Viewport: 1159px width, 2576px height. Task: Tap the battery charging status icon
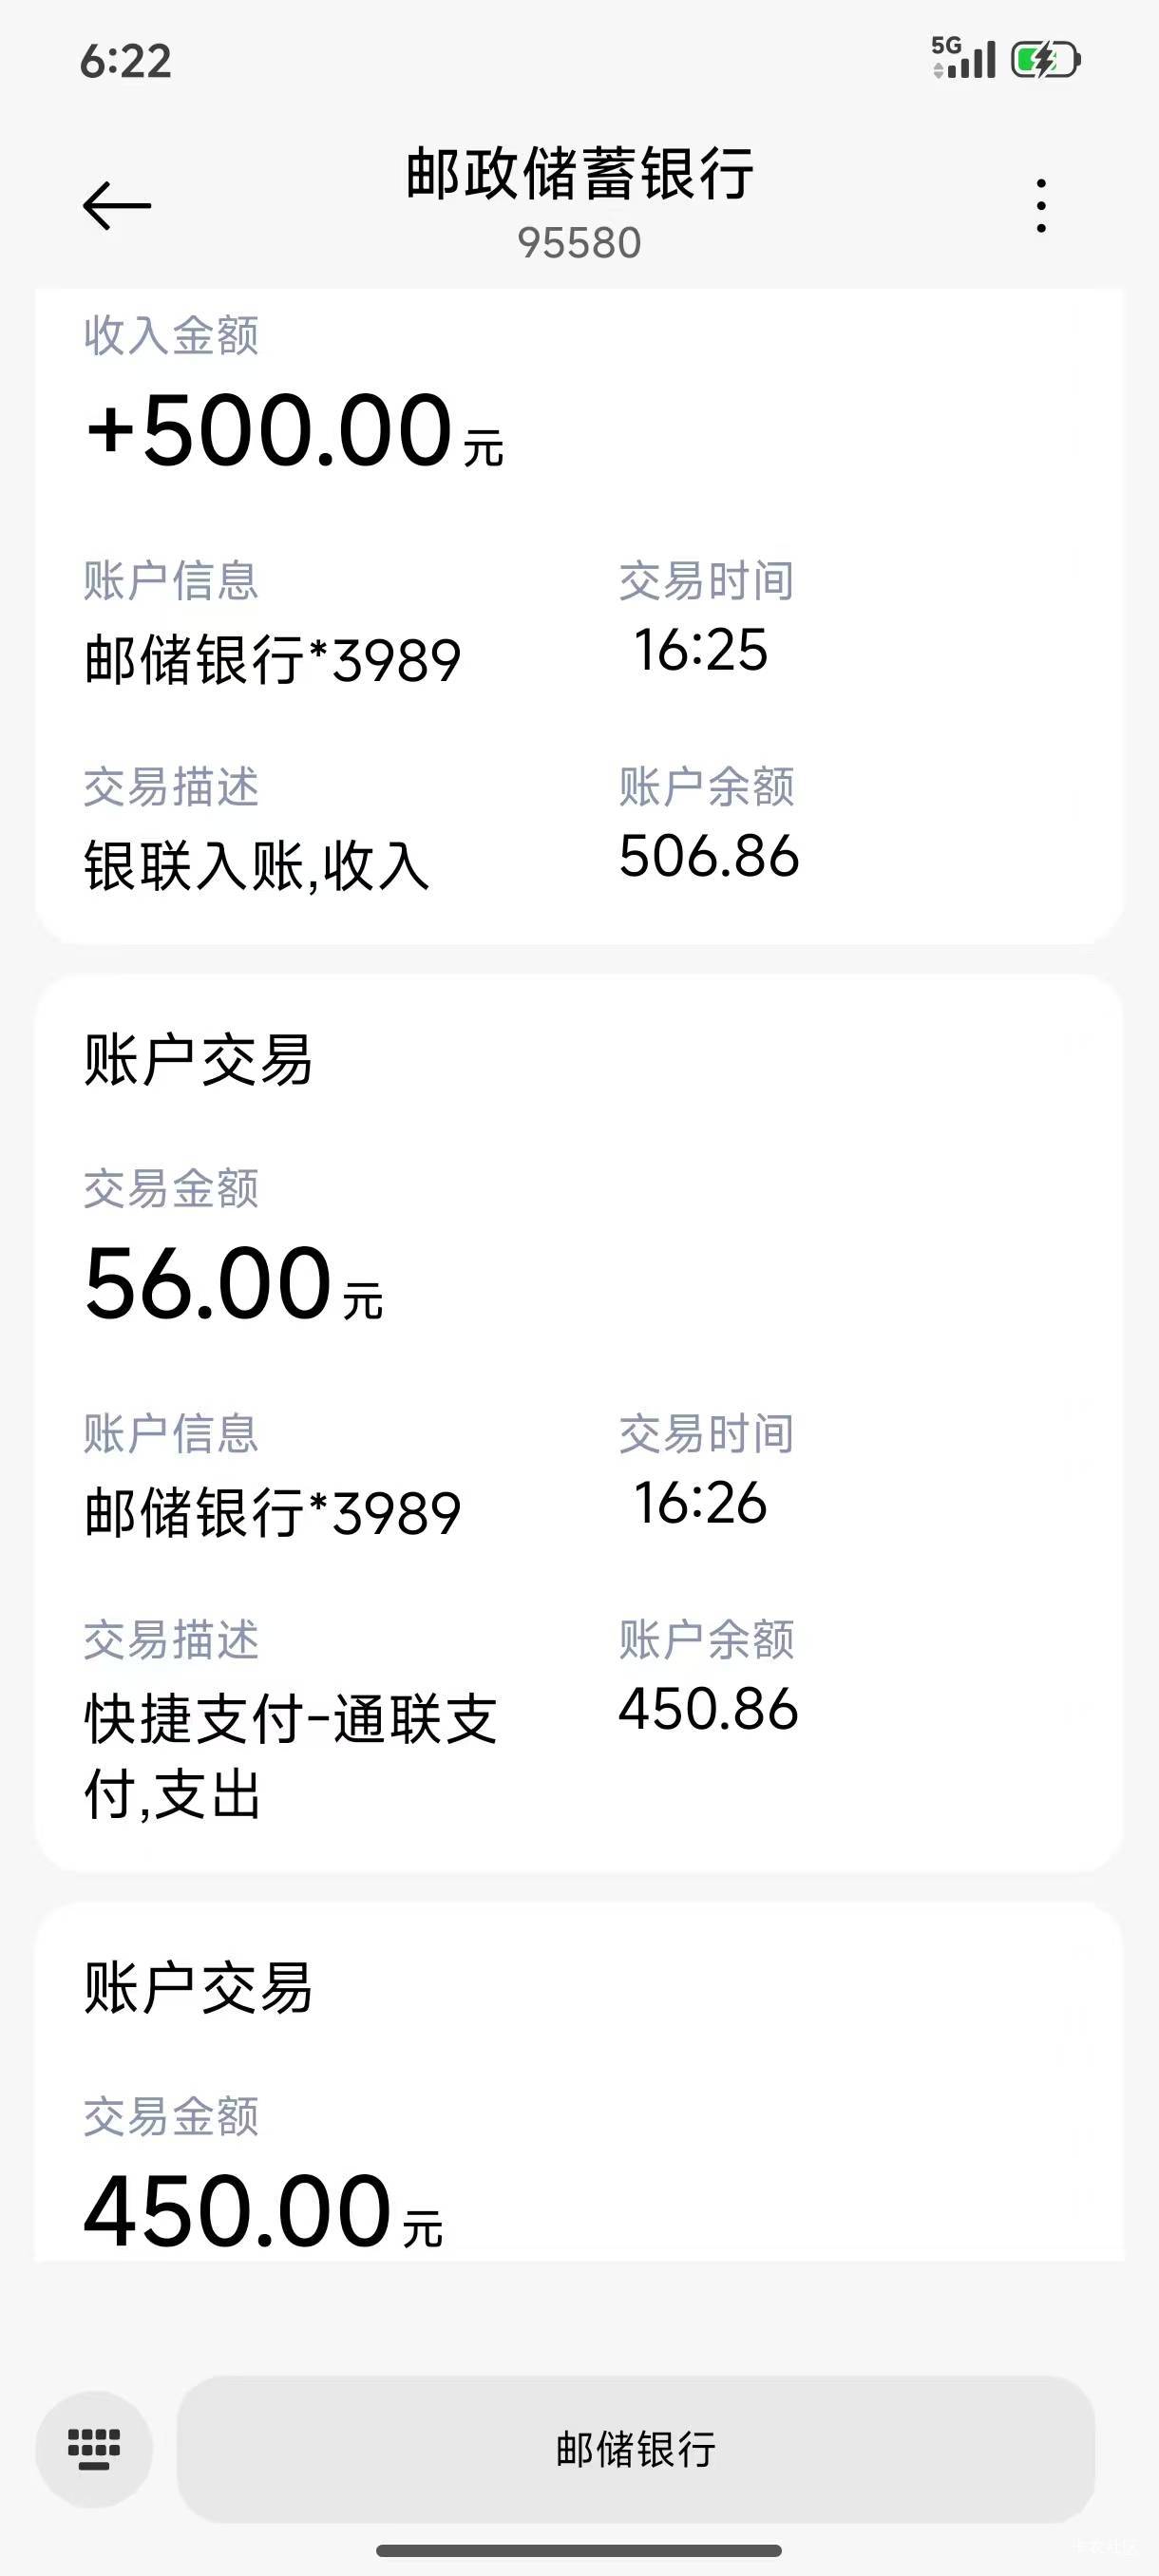[1045, 60]
